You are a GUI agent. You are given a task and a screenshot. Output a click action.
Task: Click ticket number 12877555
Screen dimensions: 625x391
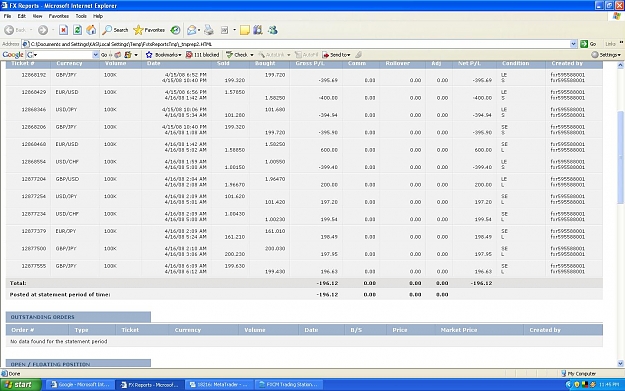[33, 266]
